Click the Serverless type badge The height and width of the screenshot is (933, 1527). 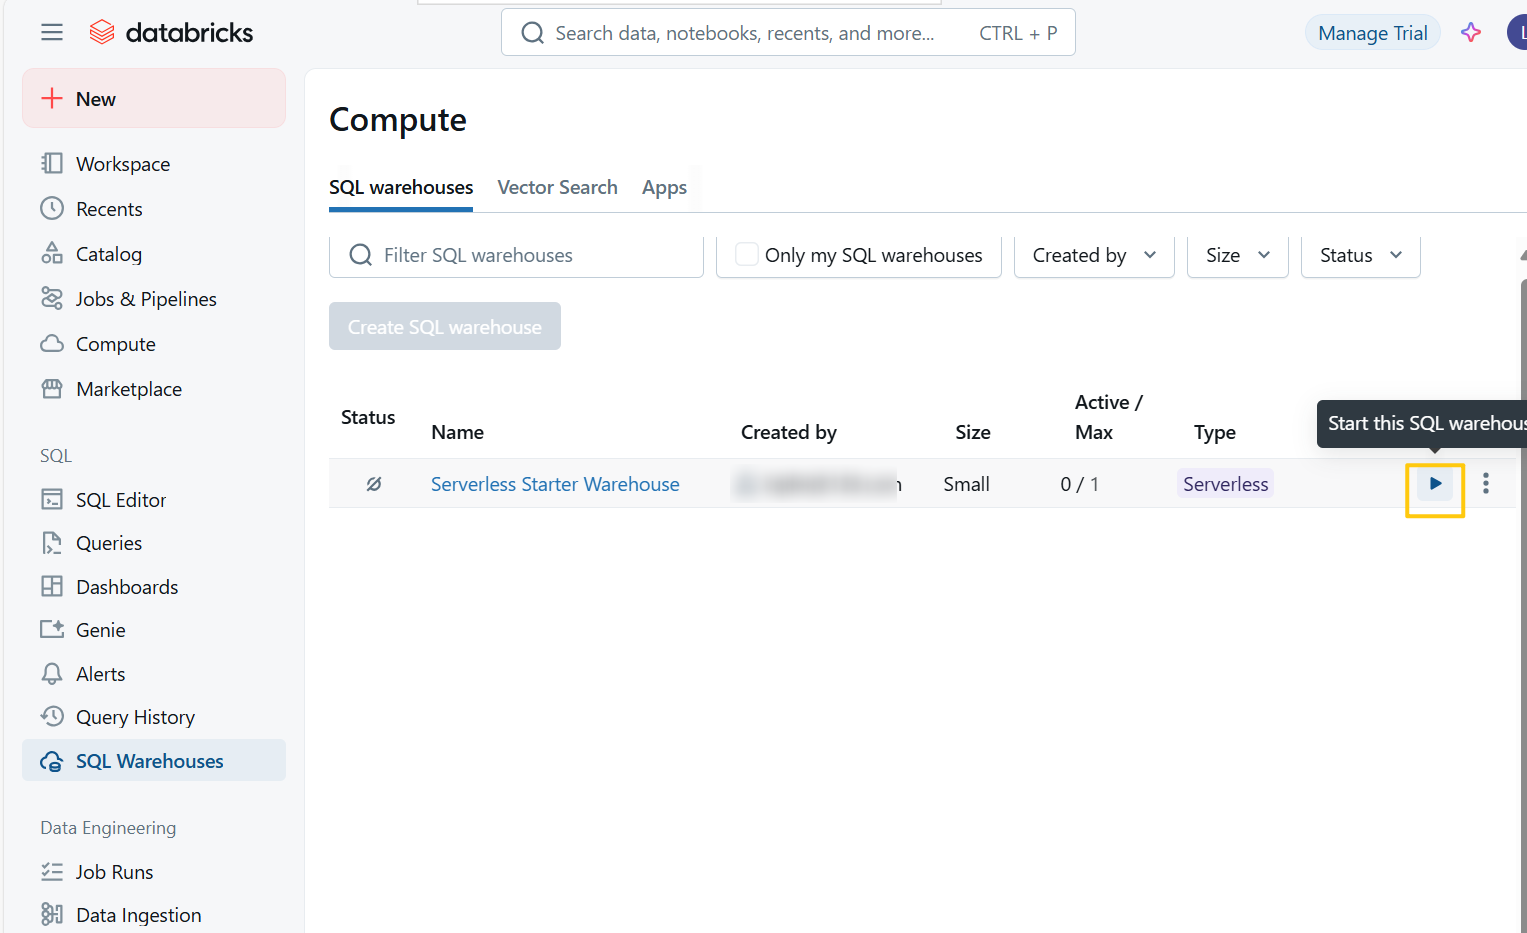[1225, 484]
